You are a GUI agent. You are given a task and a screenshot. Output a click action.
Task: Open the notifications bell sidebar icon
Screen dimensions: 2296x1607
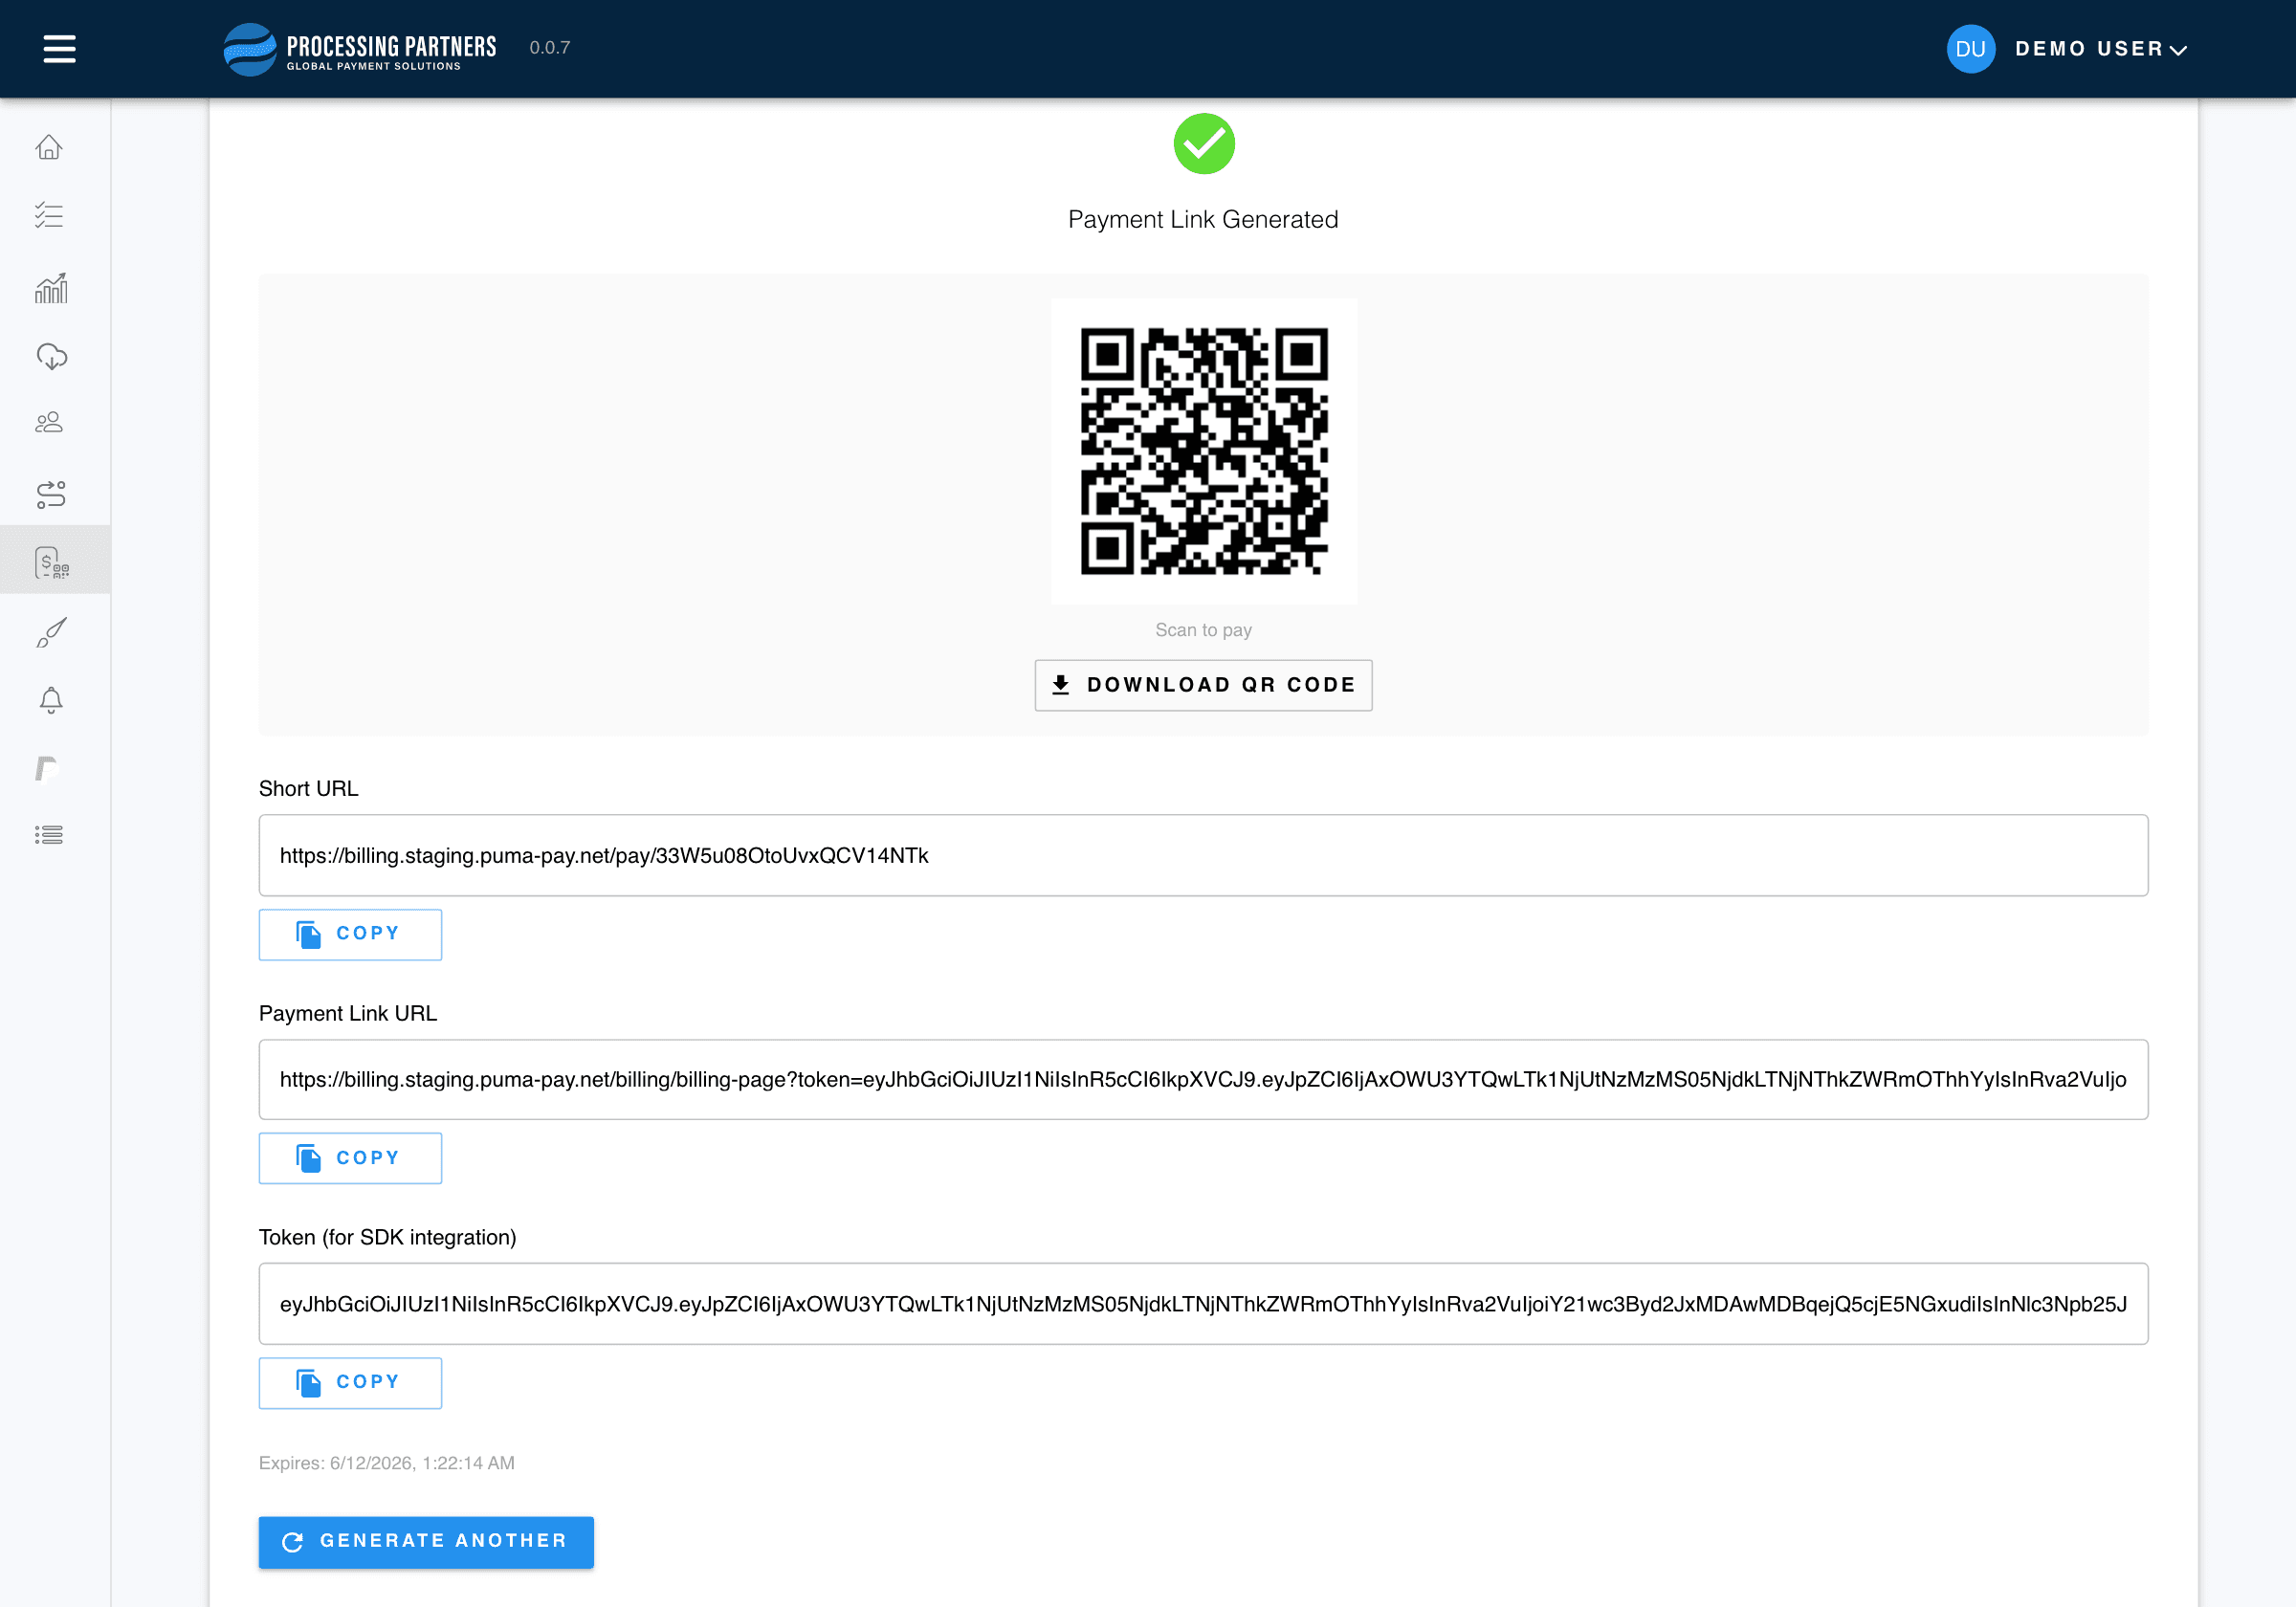[51, 700]
